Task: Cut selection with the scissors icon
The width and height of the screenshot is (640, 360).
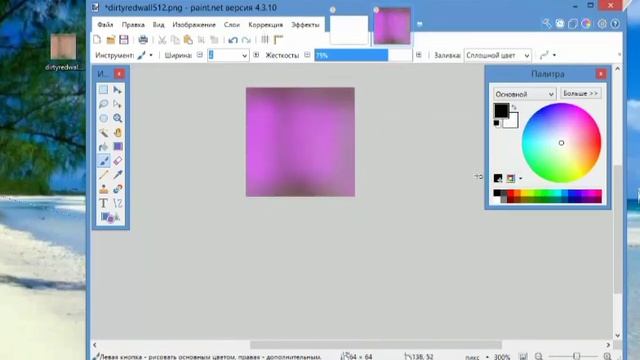Action: point(162,40)
